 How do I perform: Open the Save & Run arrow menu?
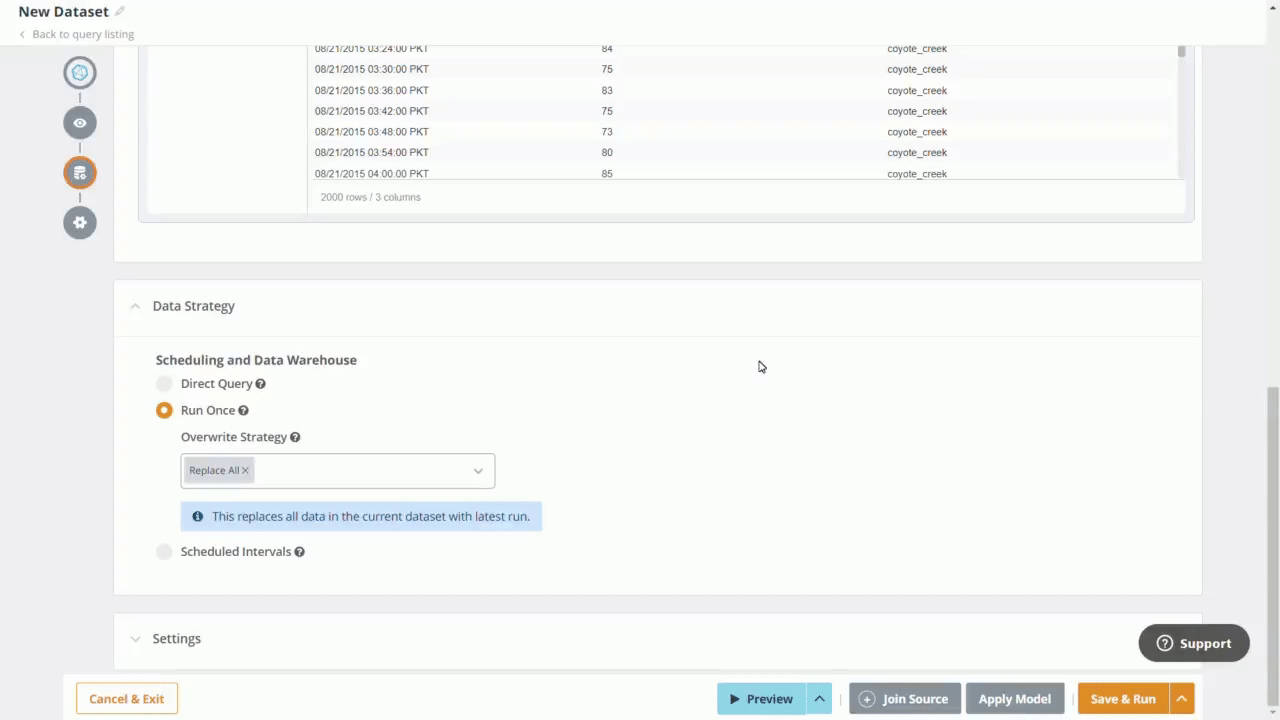click(1181, 699)
